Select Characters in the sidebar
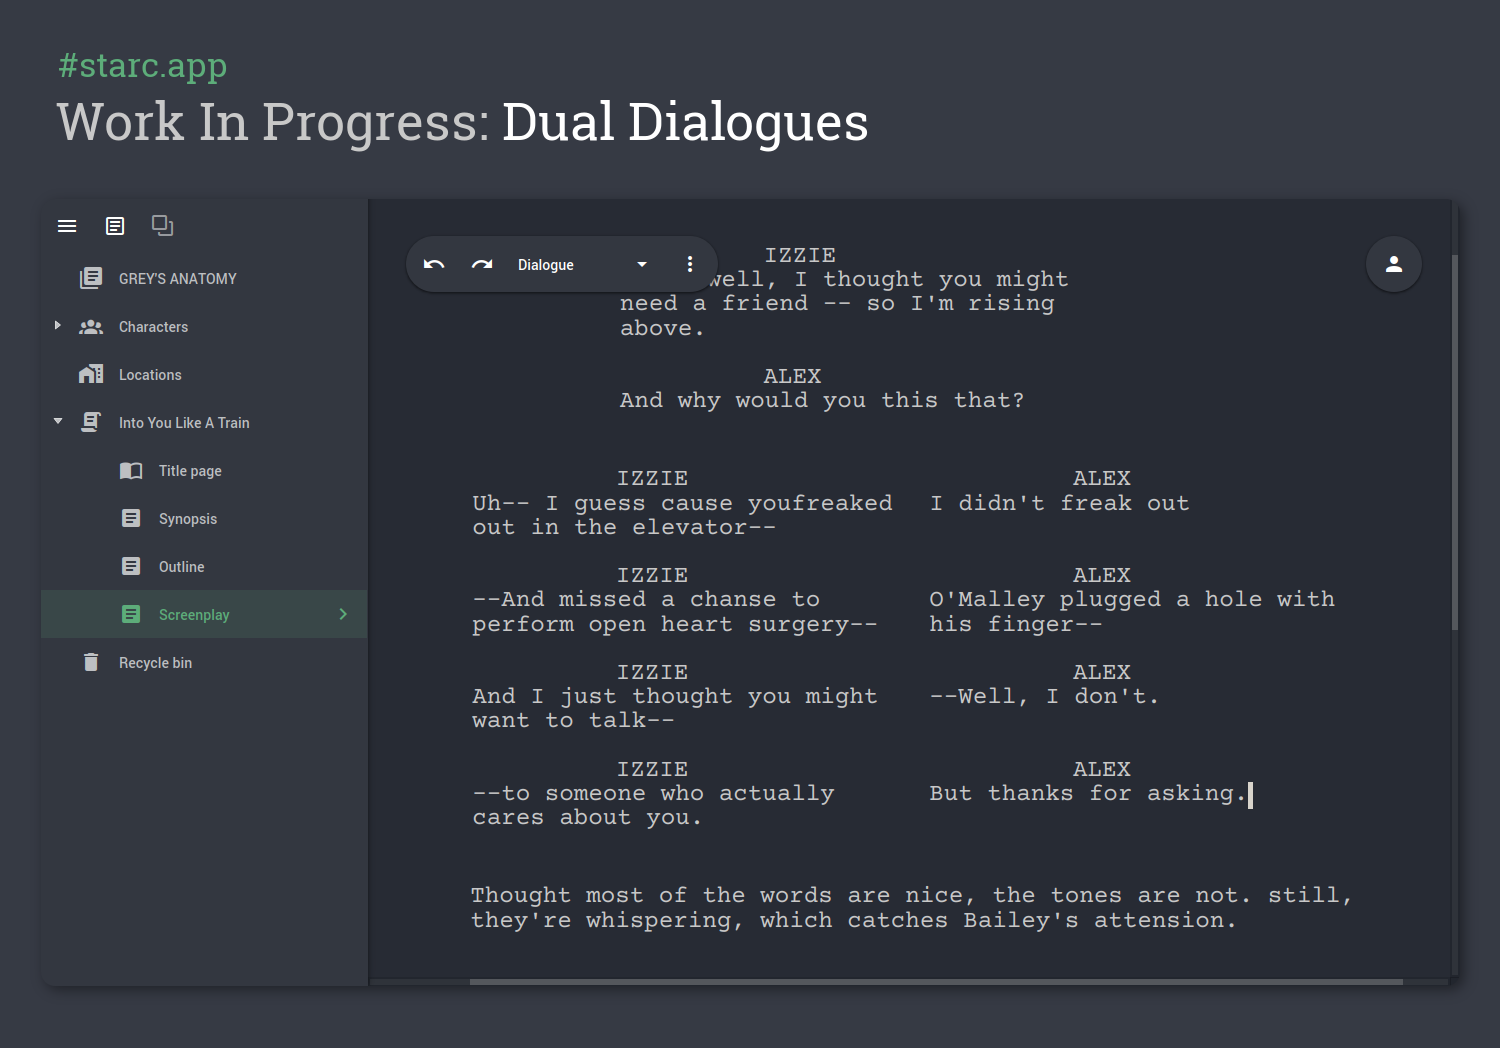The width and height of the screenshot is (1500, 1048). coord(153,327)
